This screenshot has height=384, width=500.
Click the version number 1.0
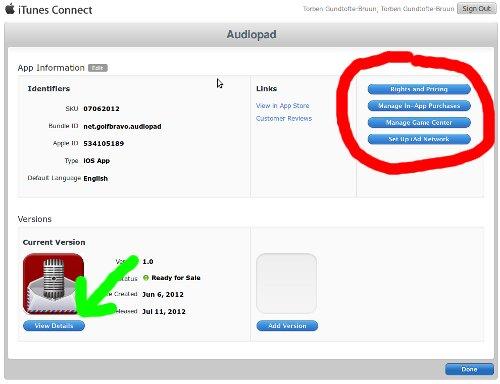point(148,262)
